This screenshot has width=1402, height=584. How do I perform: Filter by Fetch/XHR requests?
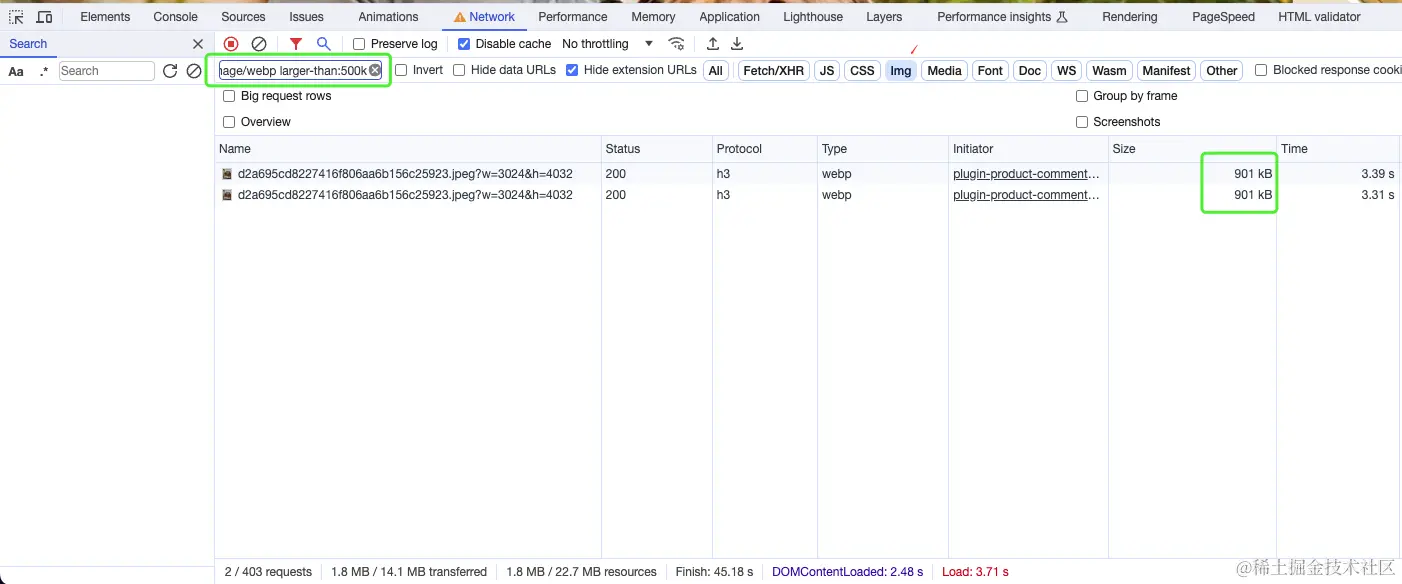coord(774,71)
